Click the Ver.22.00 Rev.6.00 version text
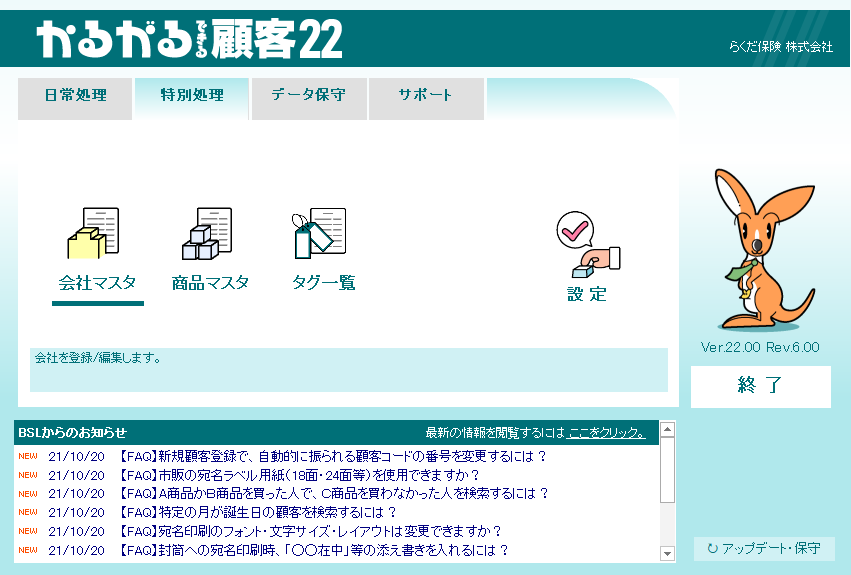The image size is (851, 575). click(x=760, y=347)
